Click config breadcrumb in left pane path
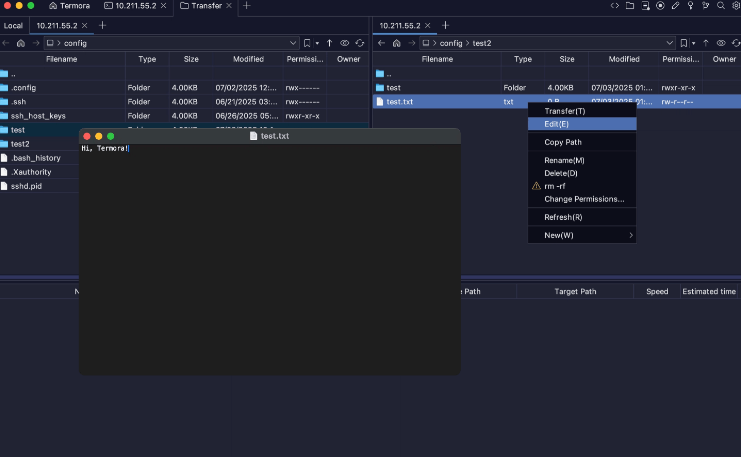This screenshot has height=457, width=741. 75,43
